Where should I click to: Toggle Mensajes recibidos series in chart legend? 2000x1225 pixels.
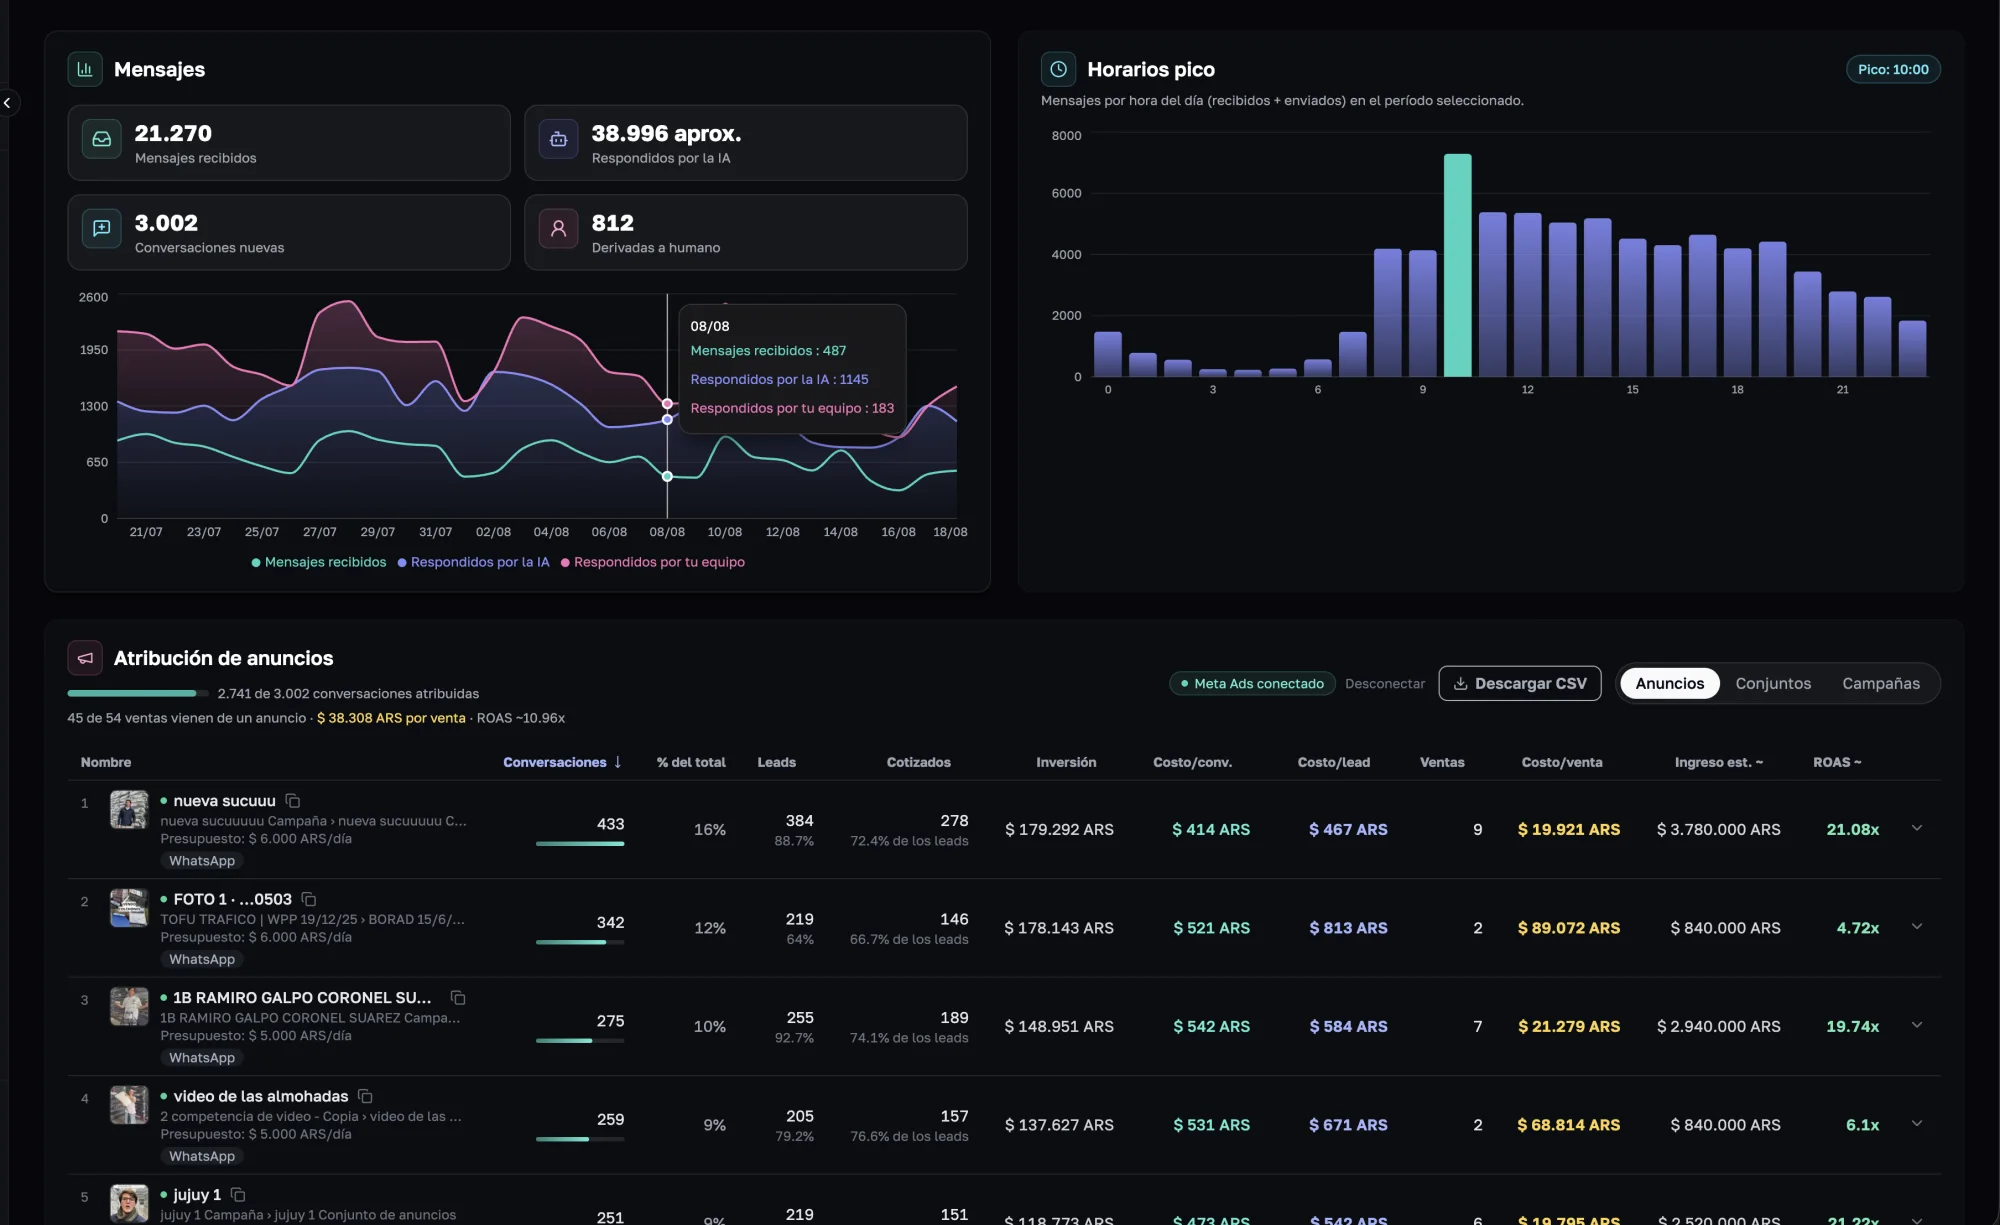[319, 562]
